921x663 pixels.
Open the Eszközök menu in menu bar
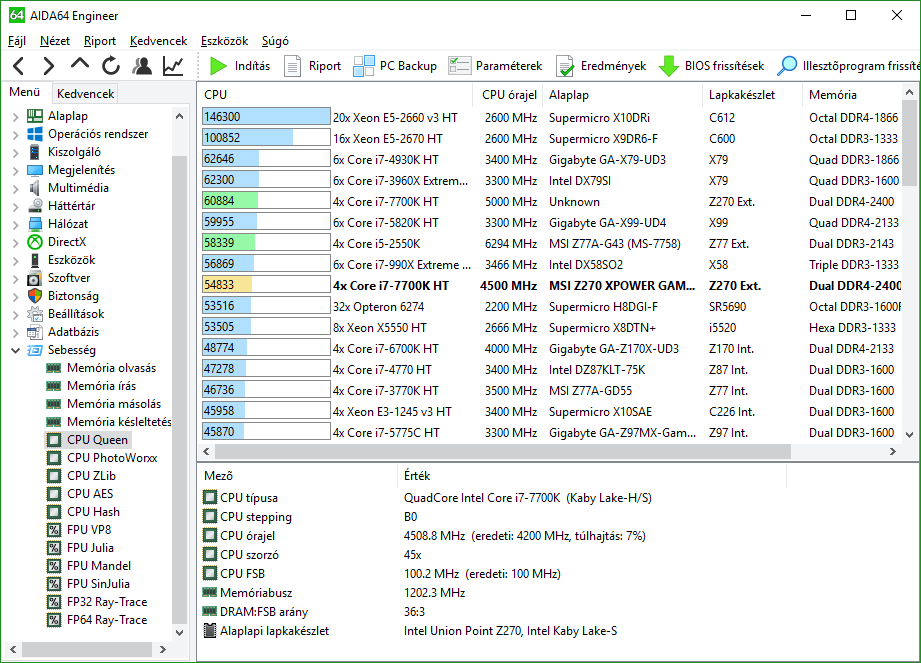pyautogui.click(x=224, y=41)
